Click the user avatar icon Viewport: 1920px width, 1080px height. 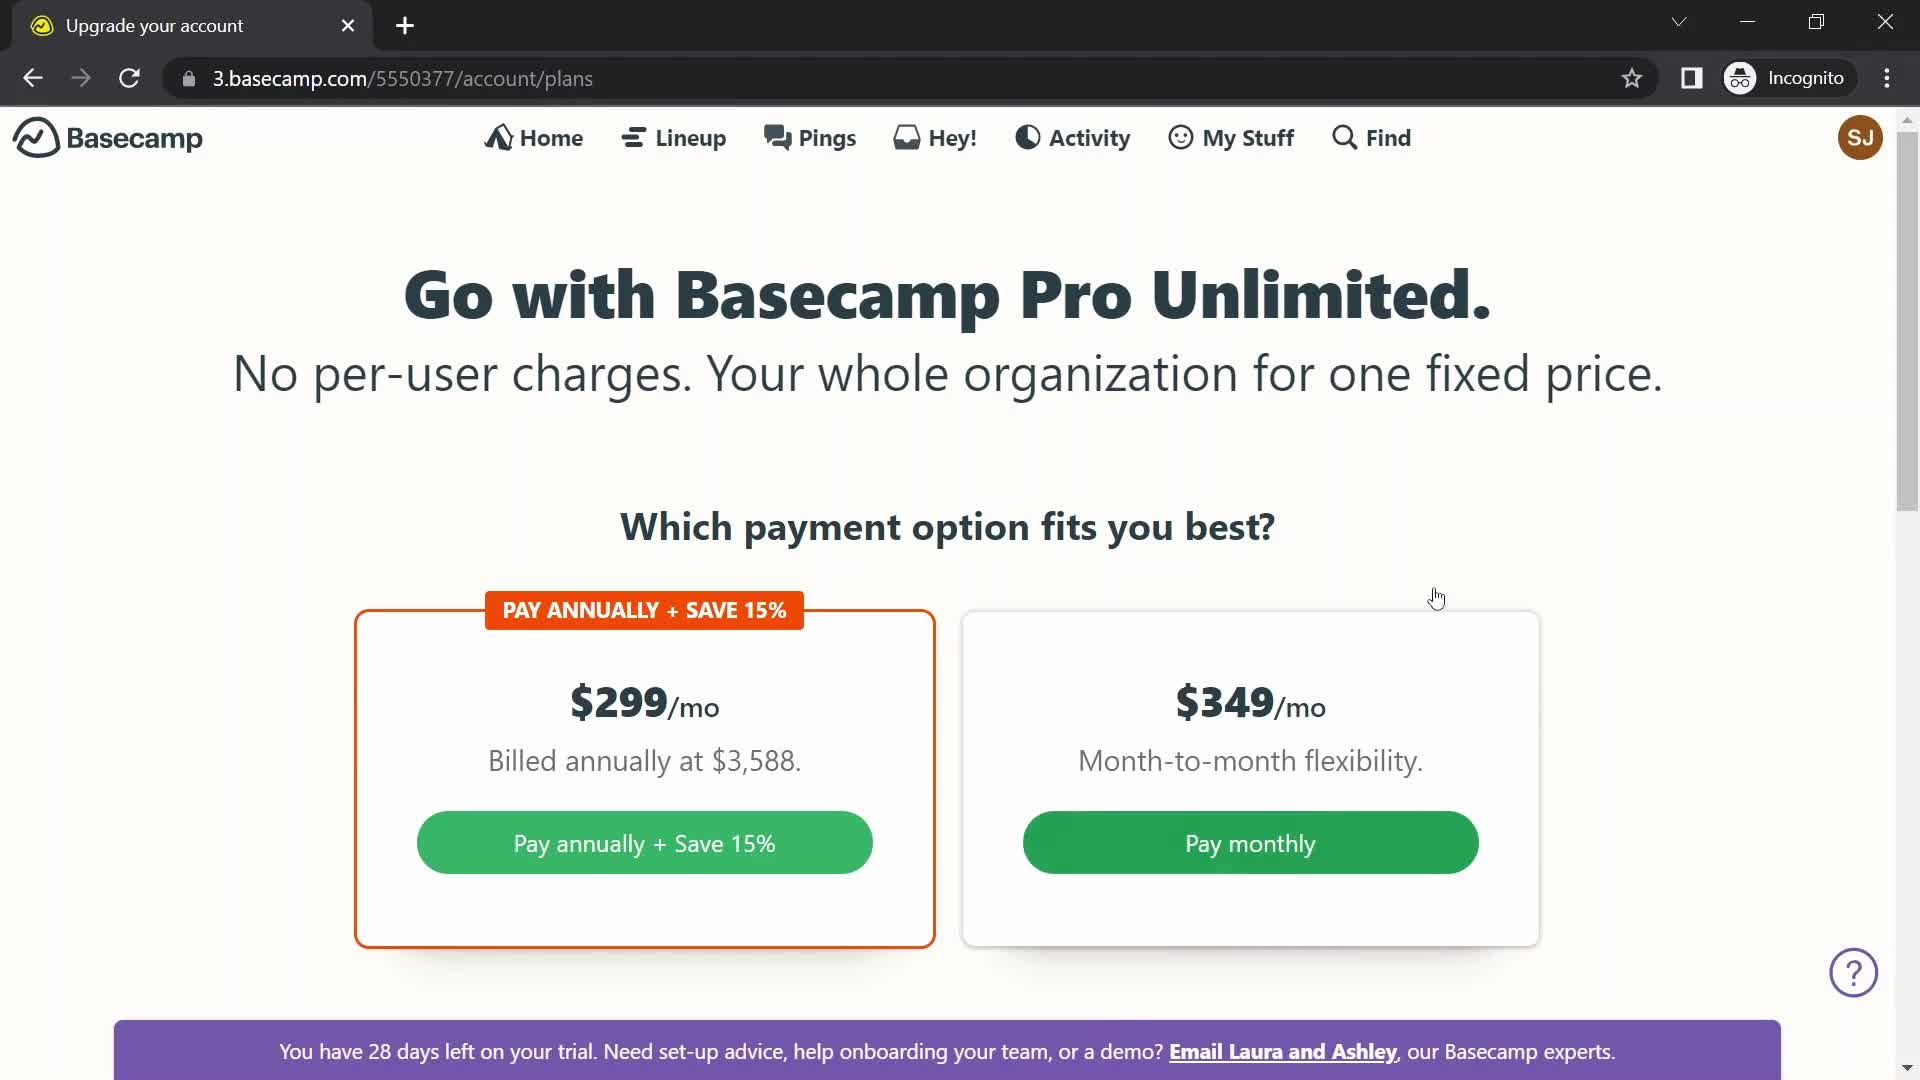[x=1861, y=137]
